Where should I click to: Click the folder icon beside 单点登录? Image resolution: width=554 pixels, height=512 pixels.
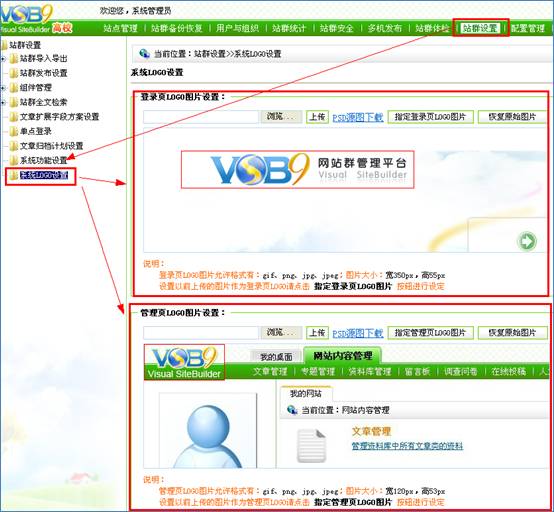[x=13, y=131]
